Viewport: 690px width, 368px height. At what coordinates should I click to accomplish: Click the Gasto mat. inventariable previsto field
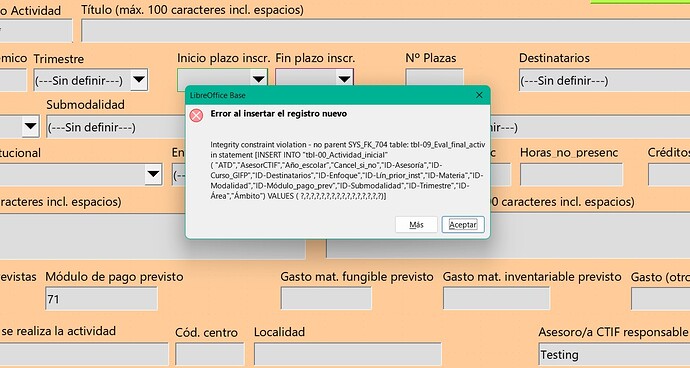click(496, 298)
